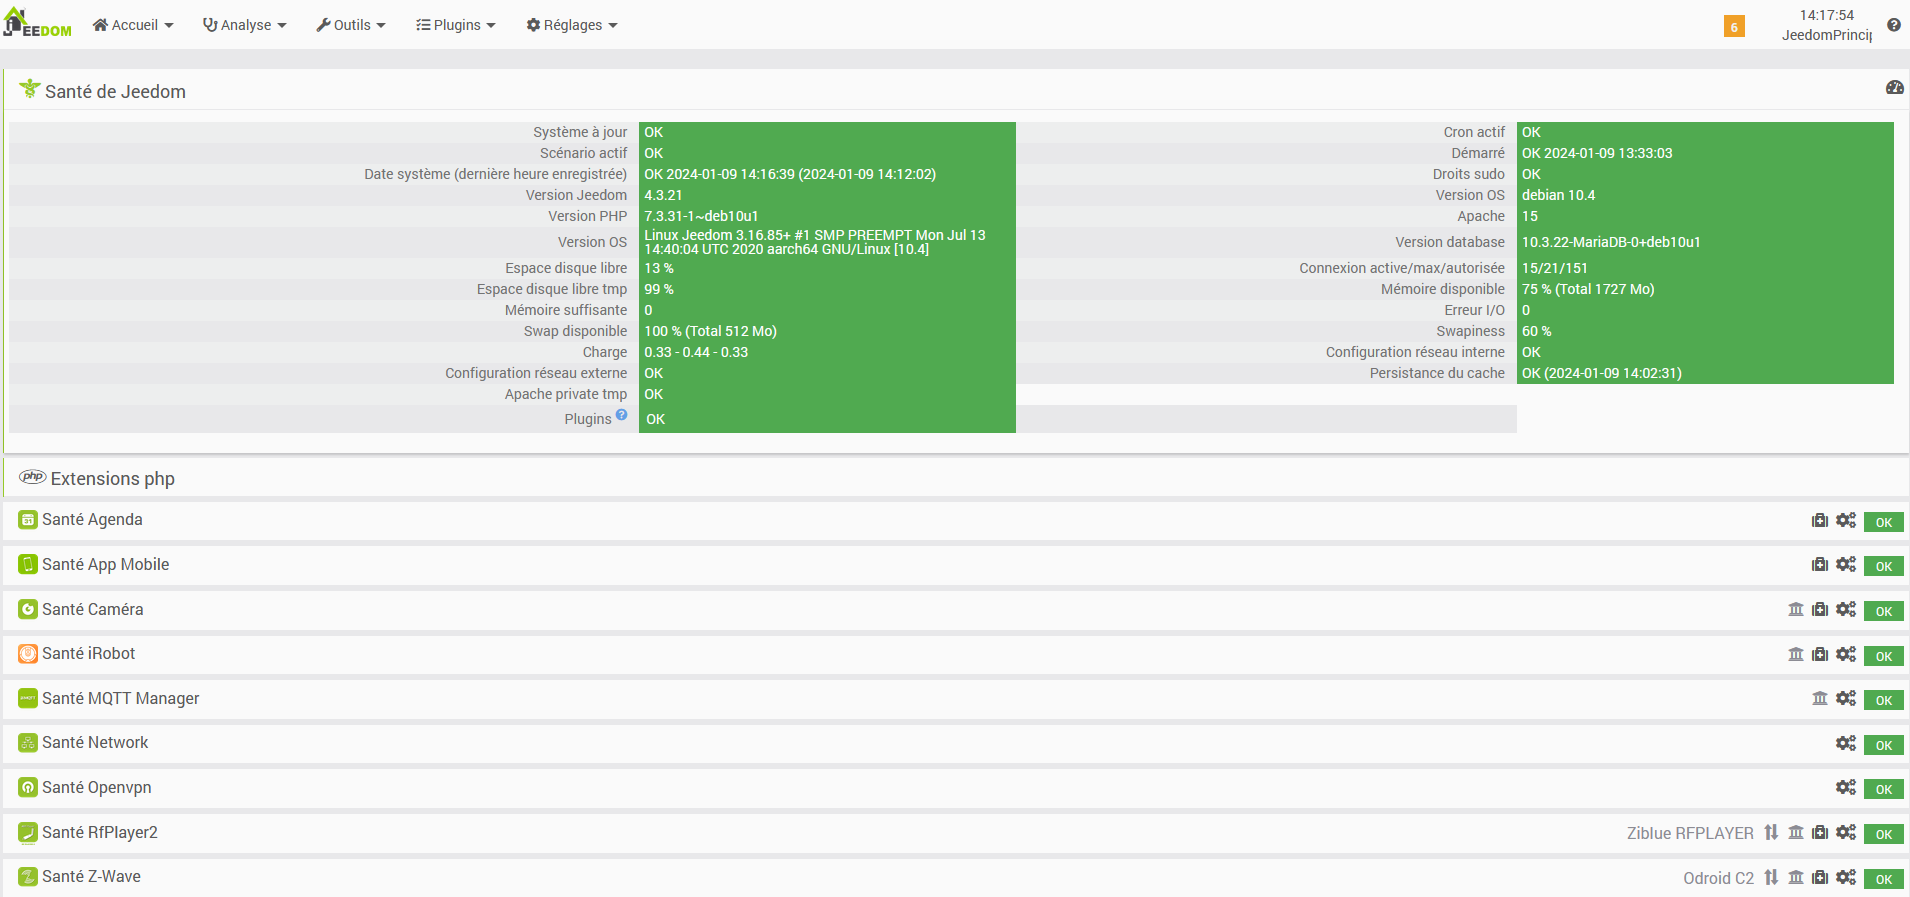The height and width of the screenshot is (897, 1910).
Task: Open Santé Caméra section
Action: coord(92,609)
